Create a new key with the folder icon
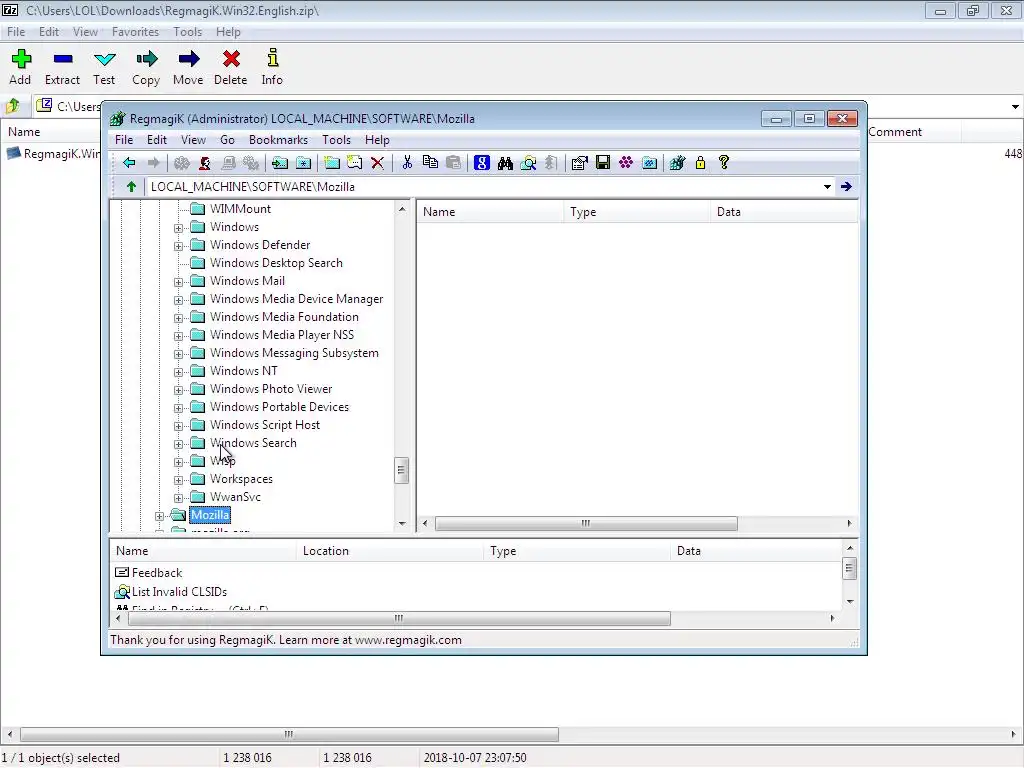Image resolution: width=1024 pixels, height=768 pixels. [x=332, y=163]
